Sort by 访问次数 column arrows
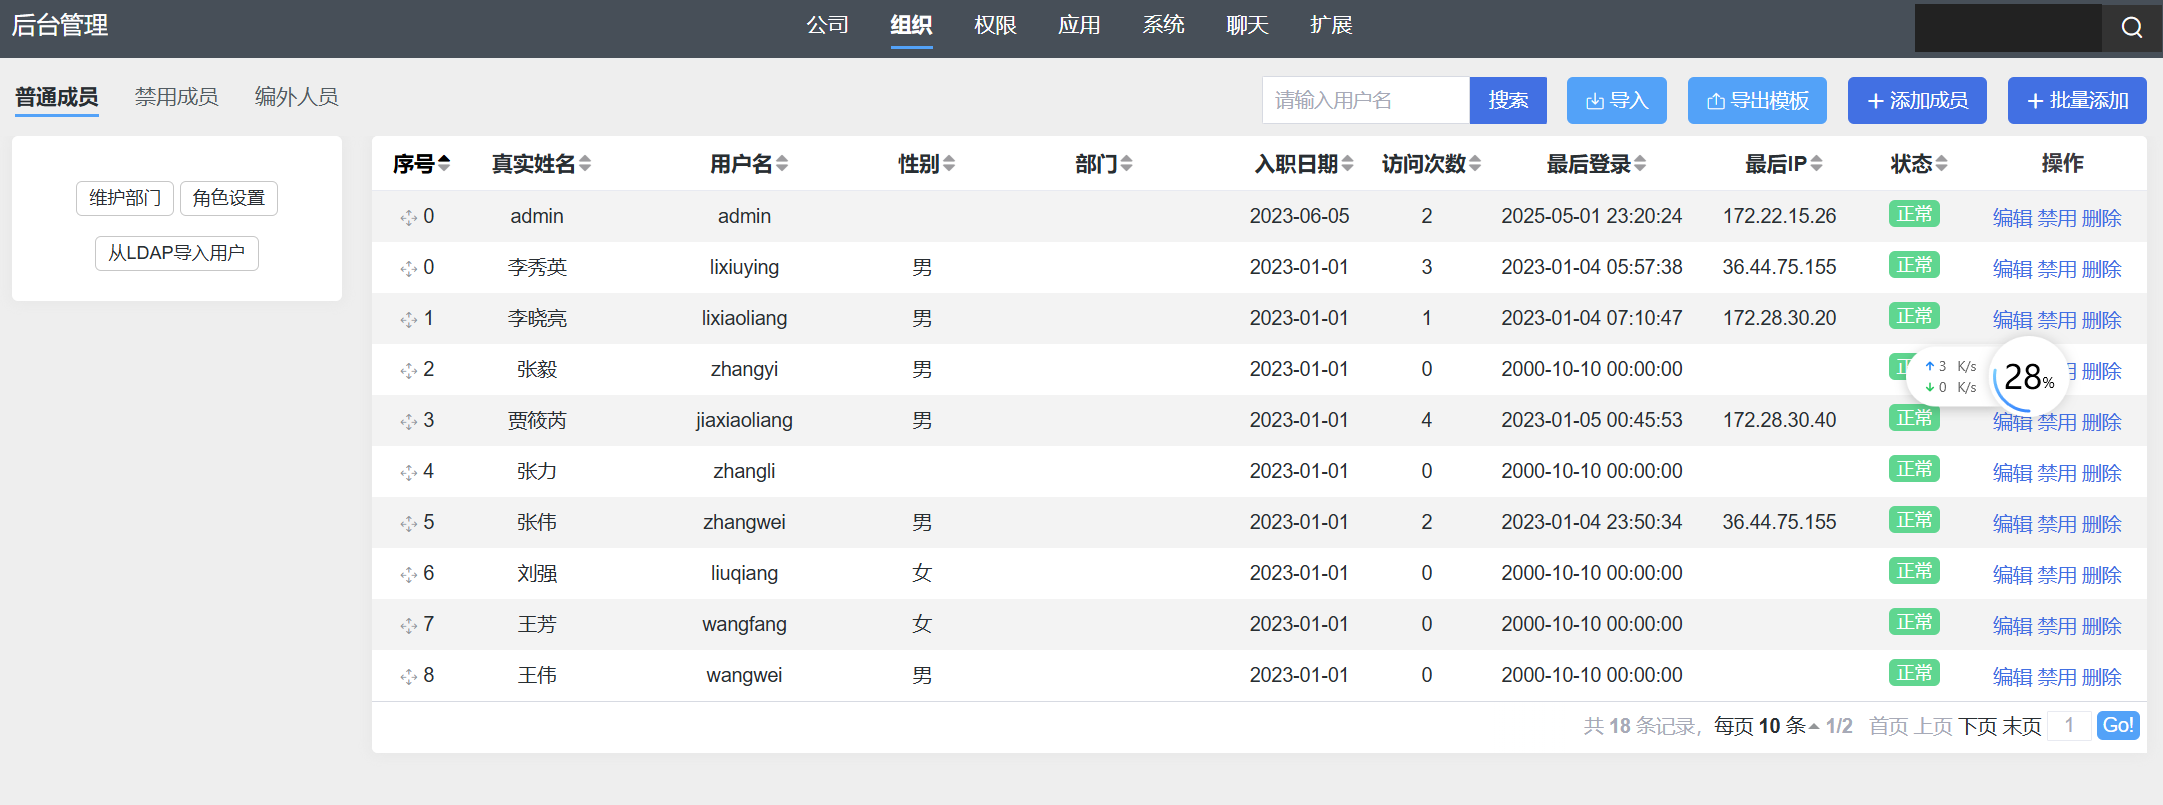Screen dimensions: 2163x805 click(1475, 163)
